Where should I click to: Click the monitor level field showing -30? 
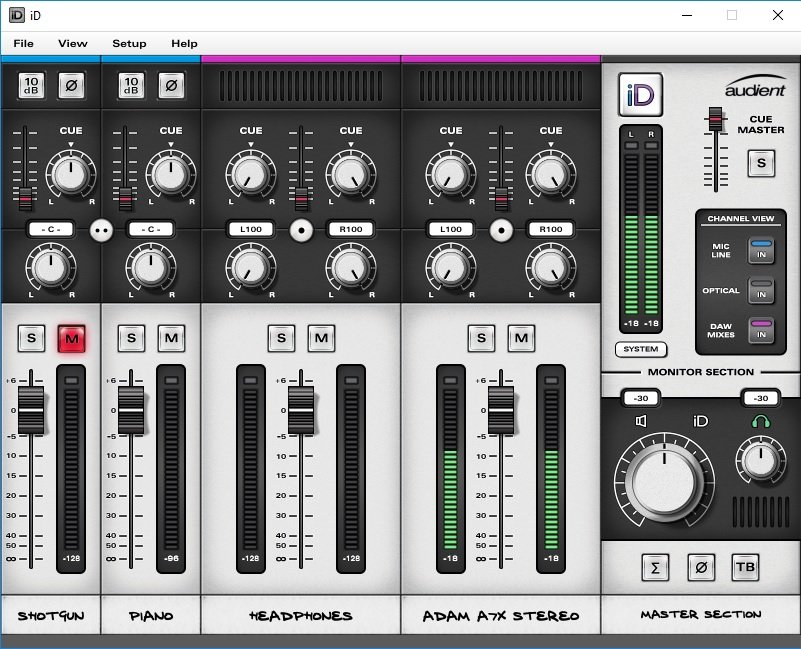tap(641, 399)
